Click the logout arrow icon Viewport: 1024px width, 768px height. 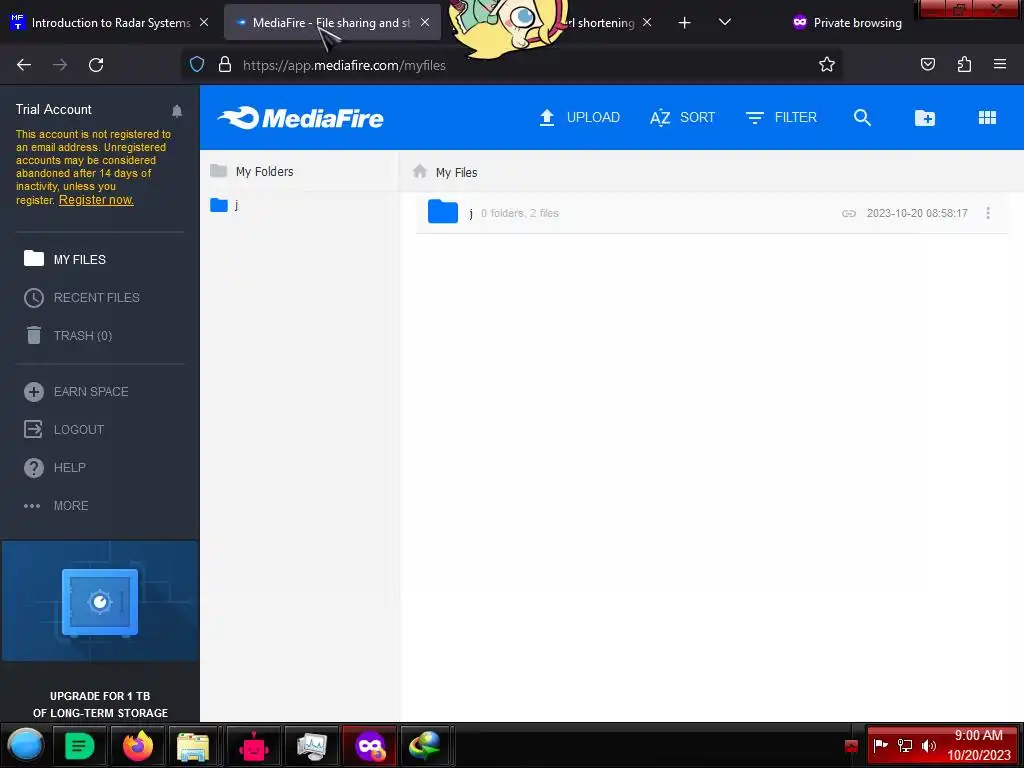tap(33, 429)
